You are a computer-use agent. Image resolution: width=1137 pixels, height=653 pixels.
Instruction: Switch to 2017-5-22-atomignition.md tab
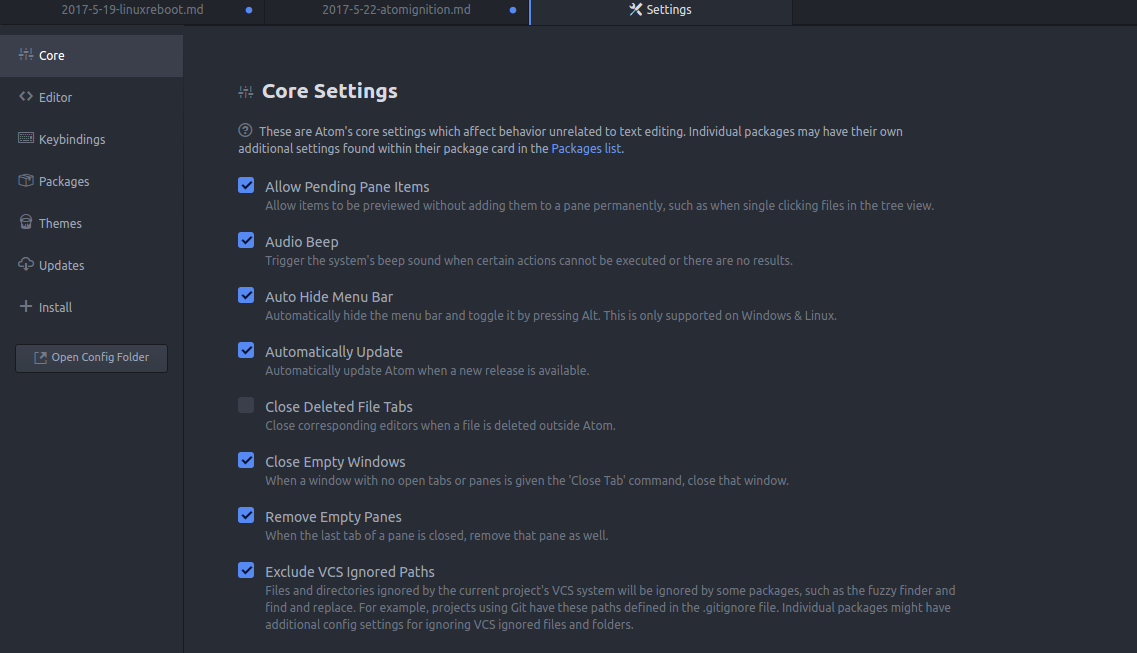tap(397, 10)
